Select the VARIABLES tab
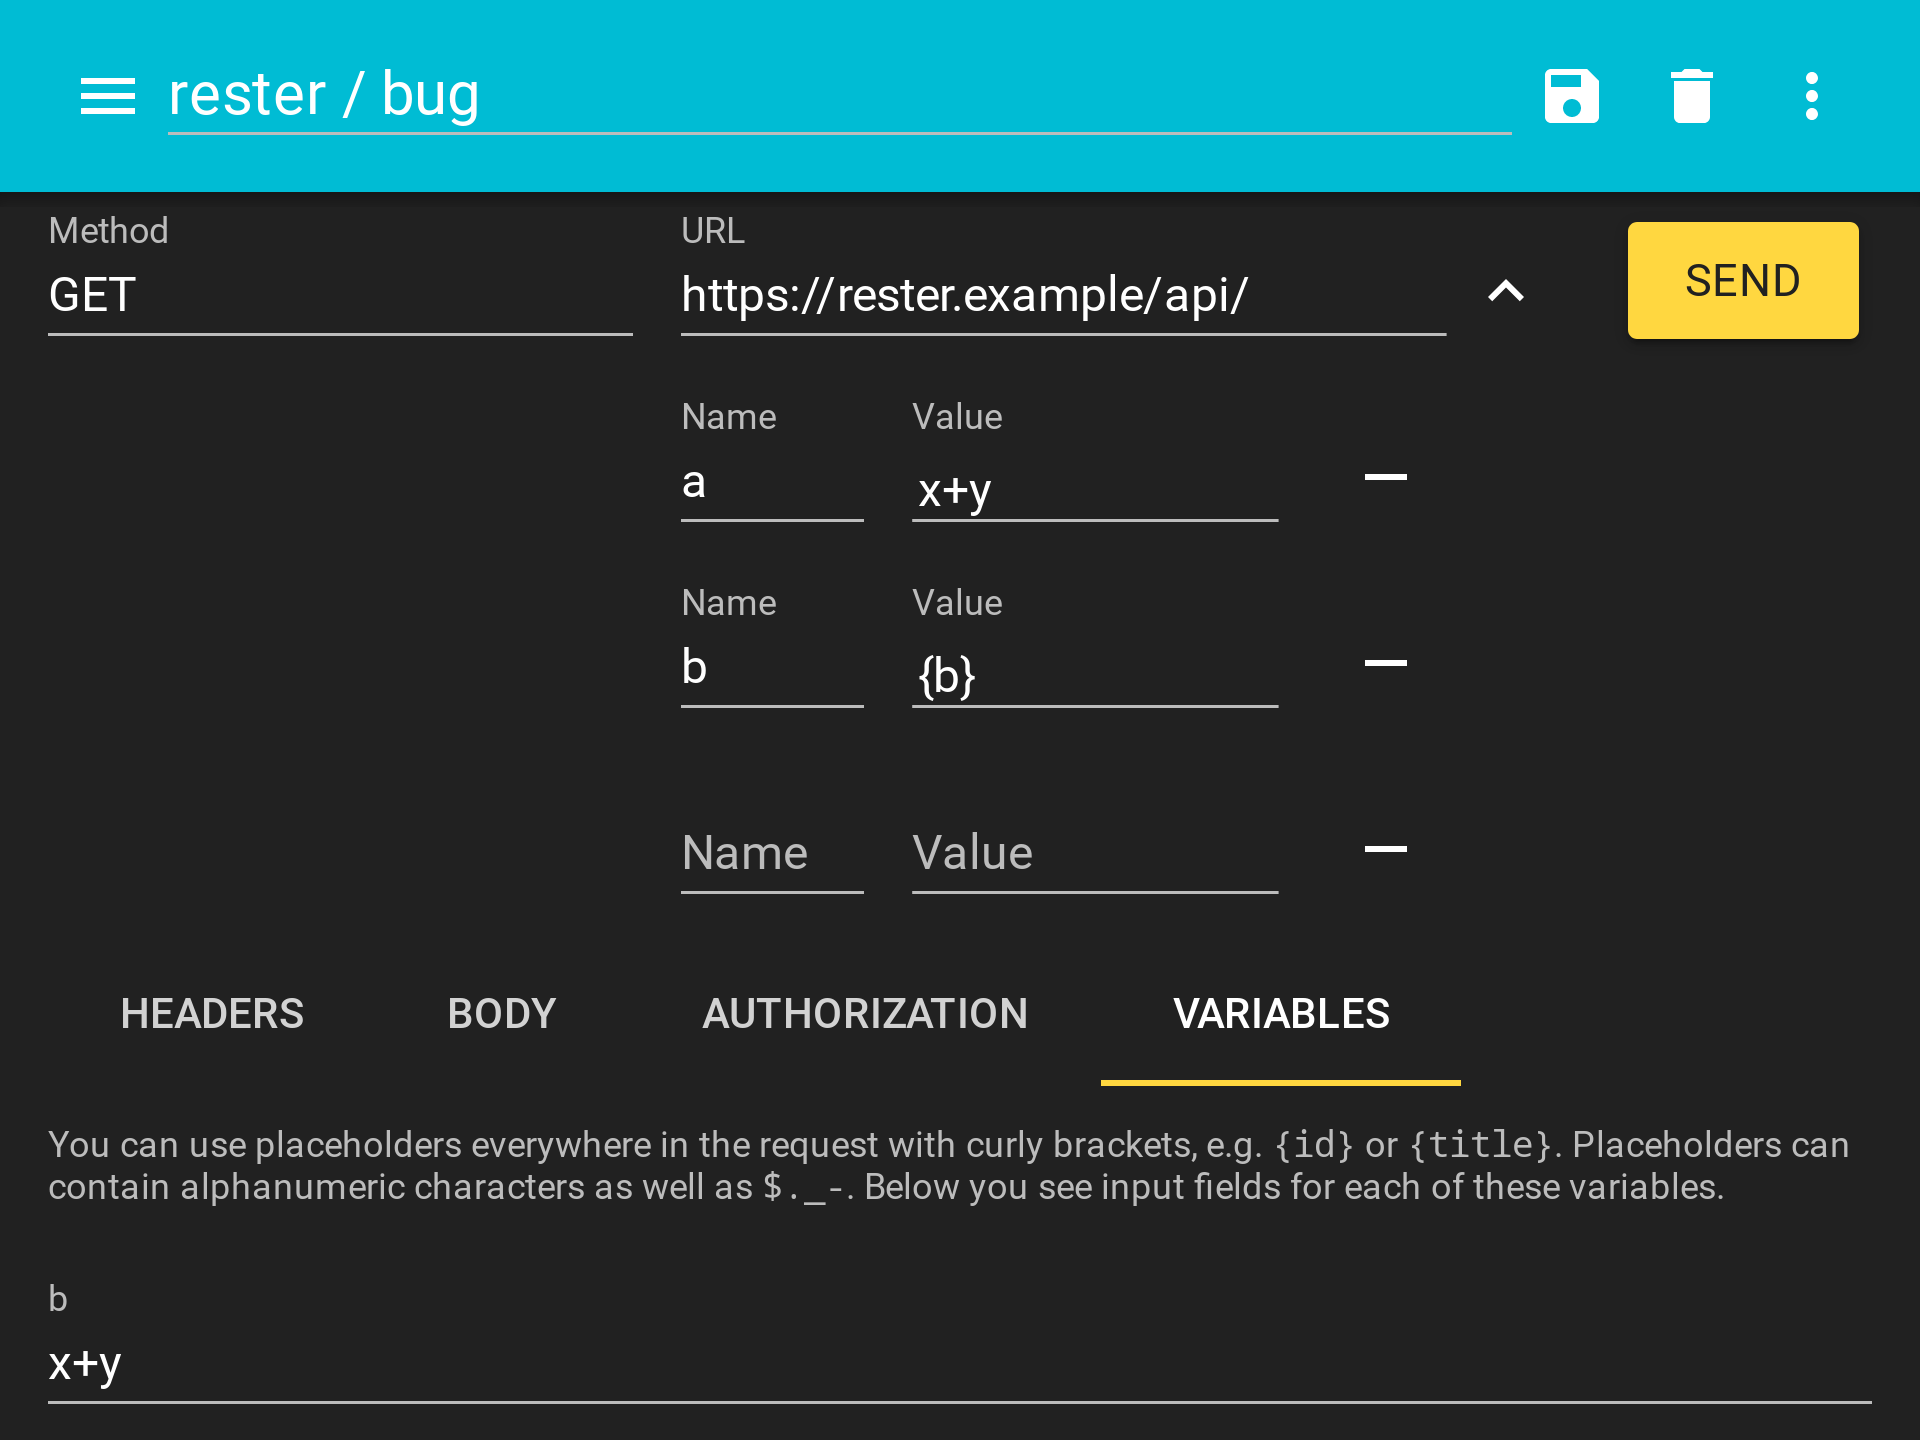Viewport: 1920px width, 1440px height. coord(1281,1014)
